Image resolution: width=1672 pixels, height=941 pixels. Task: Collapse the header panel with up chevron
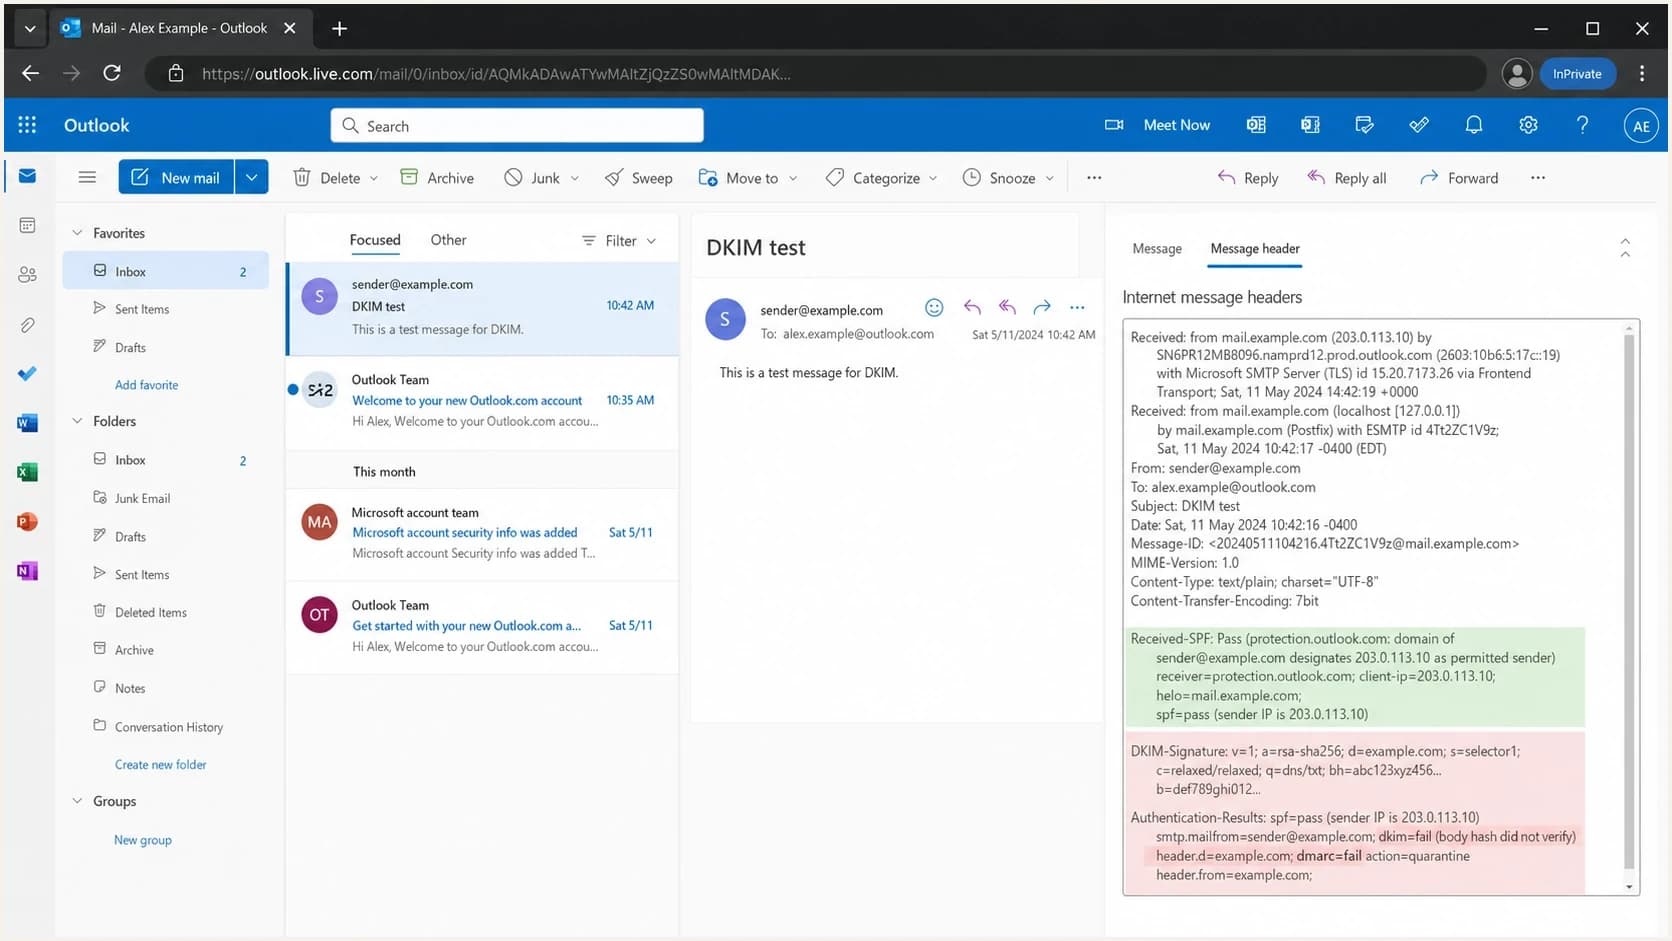pos(1625,248)
